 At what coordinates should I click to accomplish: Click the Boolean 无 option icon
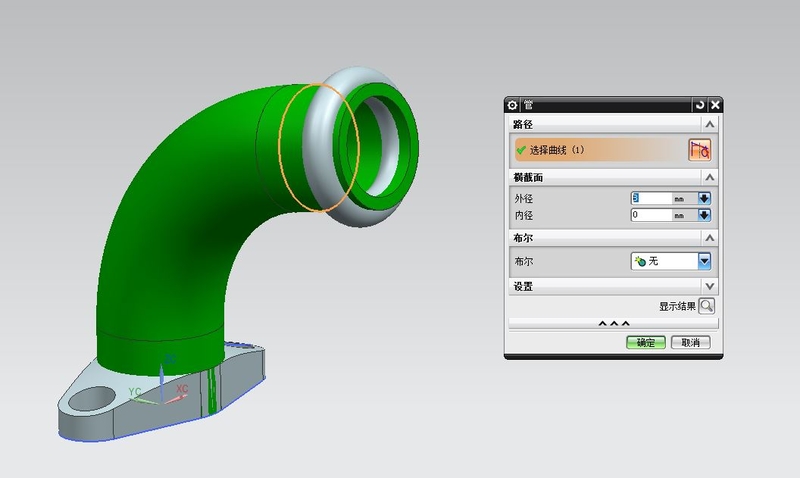click(x=640, y=261)
